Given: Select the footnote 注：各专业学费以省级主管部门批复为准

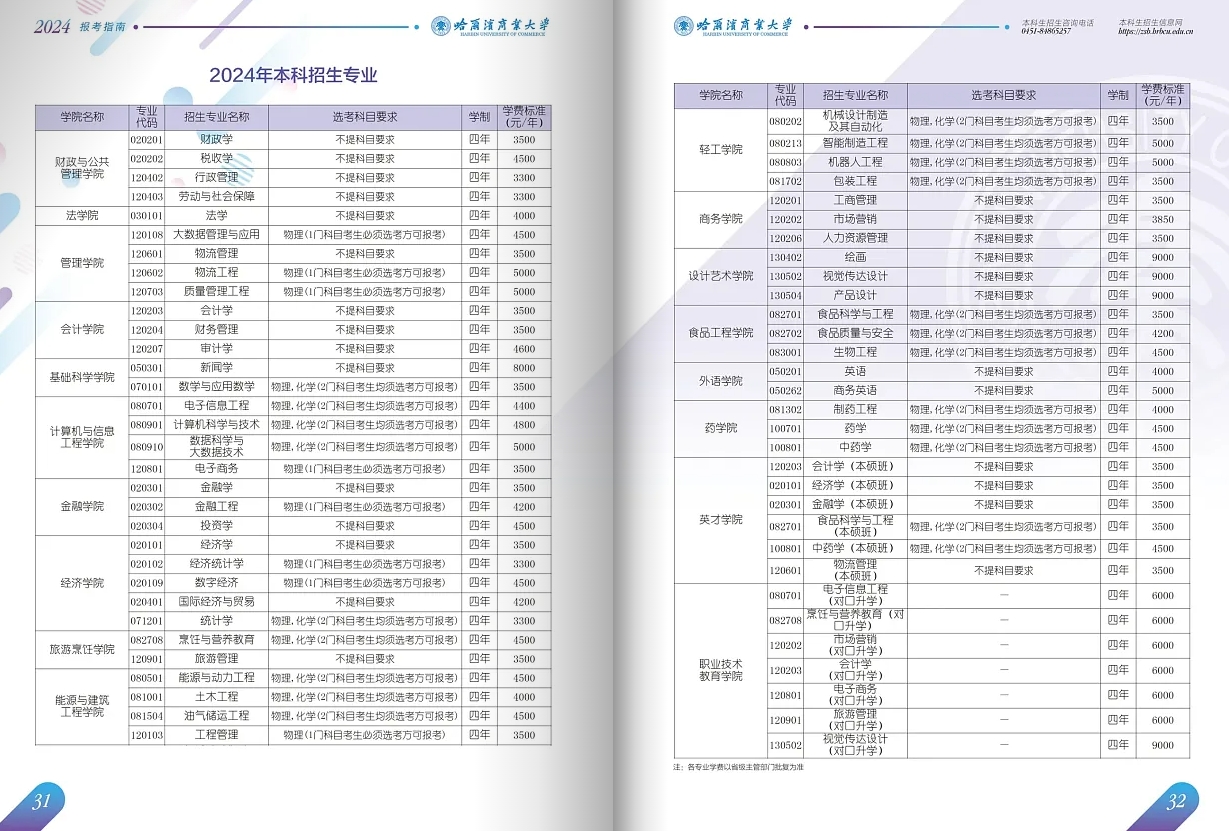Looking at the screenshot, I should 739,767.
